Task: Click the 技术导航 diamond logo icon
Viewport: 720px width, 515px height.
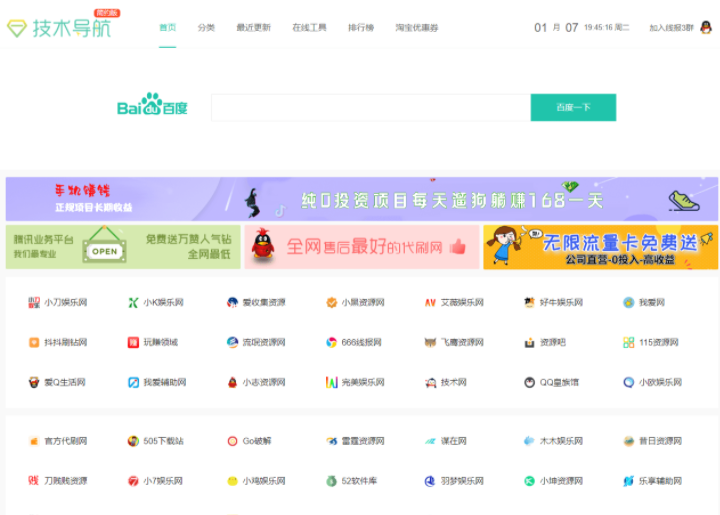Action: (17, 28)
